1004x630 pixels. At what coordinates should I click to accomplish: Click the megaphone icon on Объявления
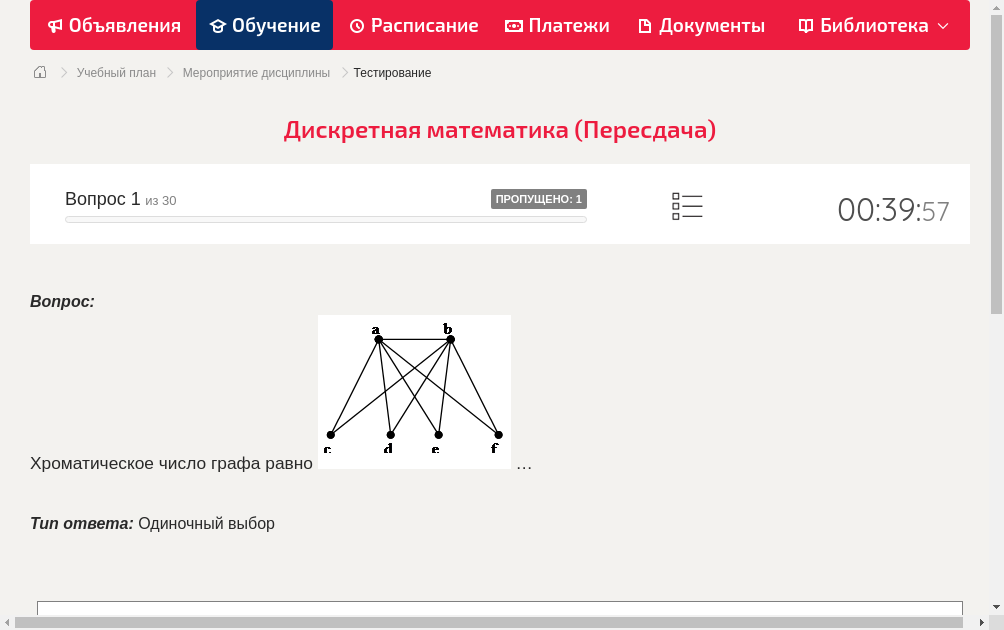point(57,25)
